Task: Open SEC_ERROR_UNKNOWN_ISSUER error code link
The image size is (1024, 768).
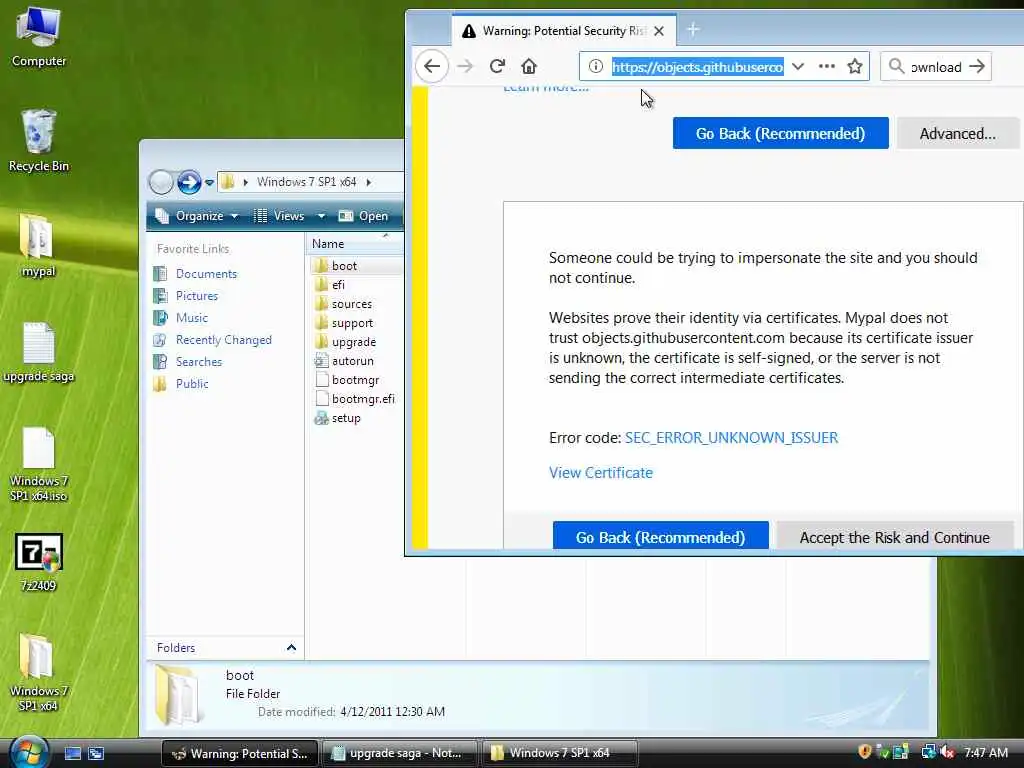Action: 731,438
